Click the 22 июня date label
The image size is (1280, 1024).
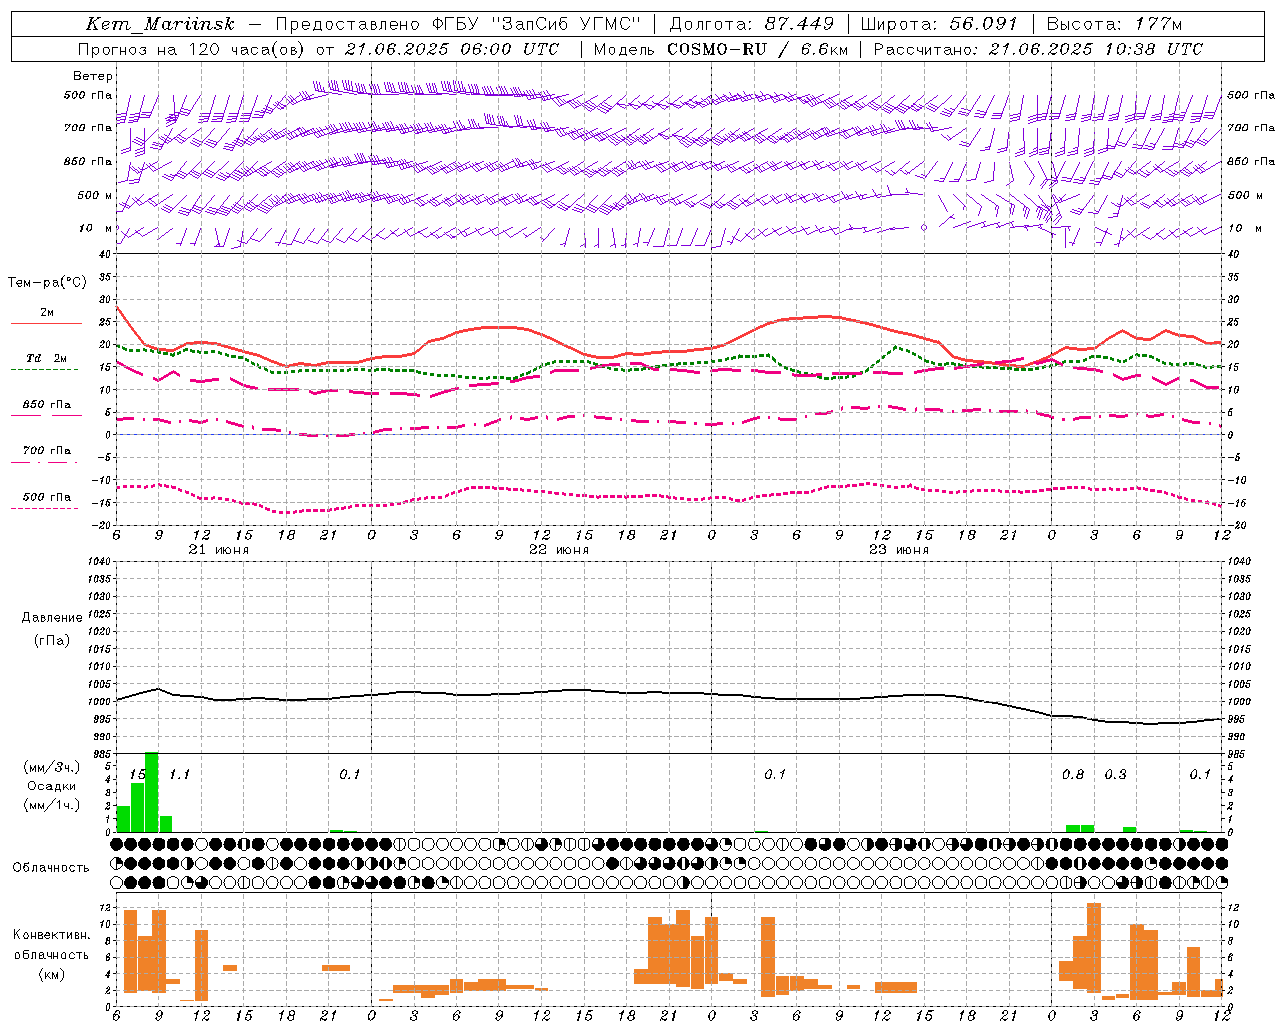[x=559, y=550]
